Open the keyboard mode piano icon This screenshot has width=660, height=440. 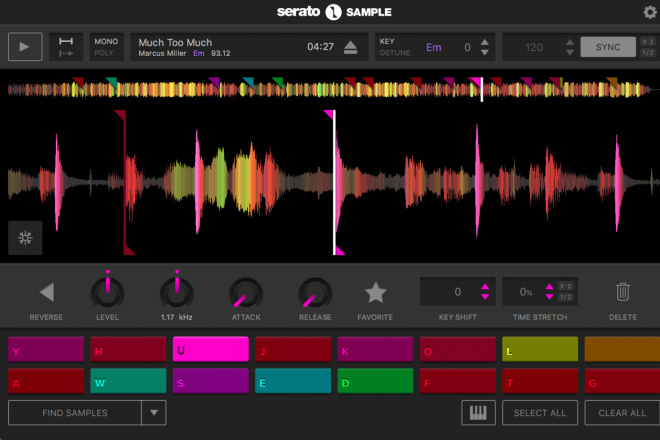(x=478, y=413)
